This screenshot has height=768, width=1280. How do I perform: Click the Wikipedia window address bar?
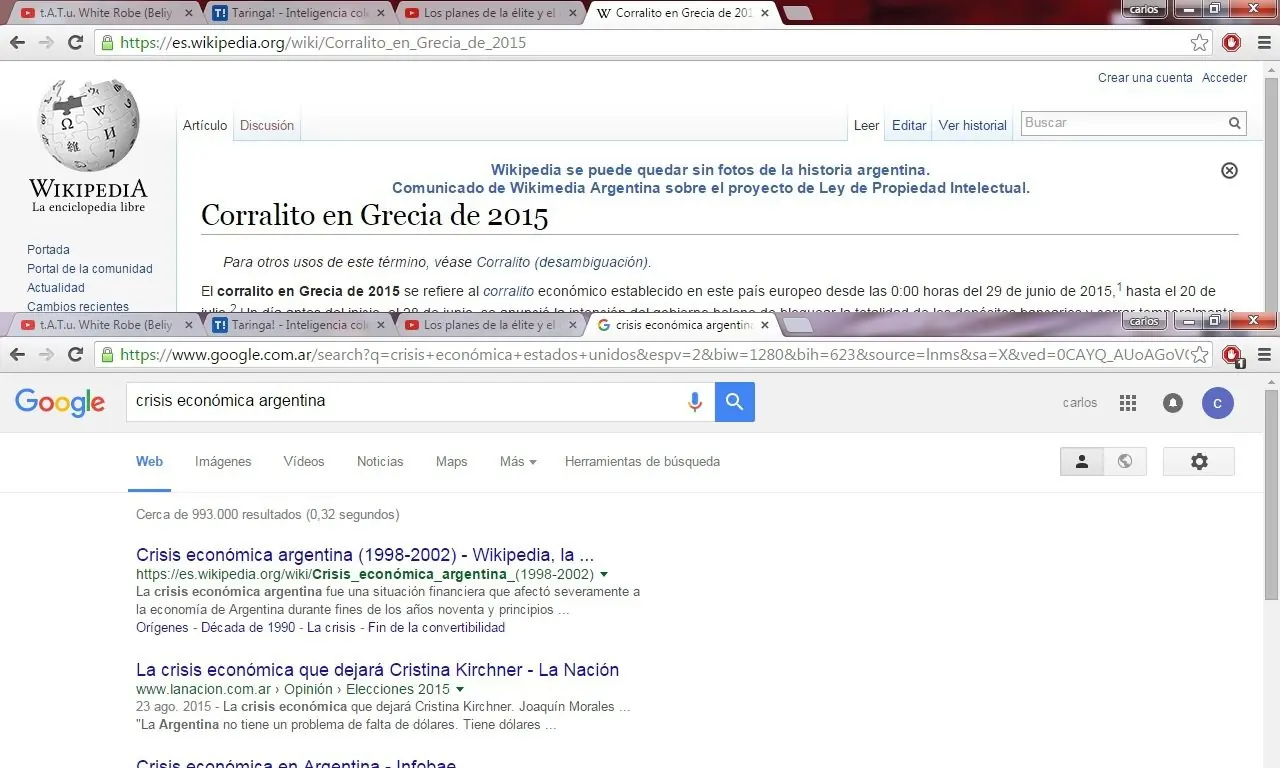(640, 43)
